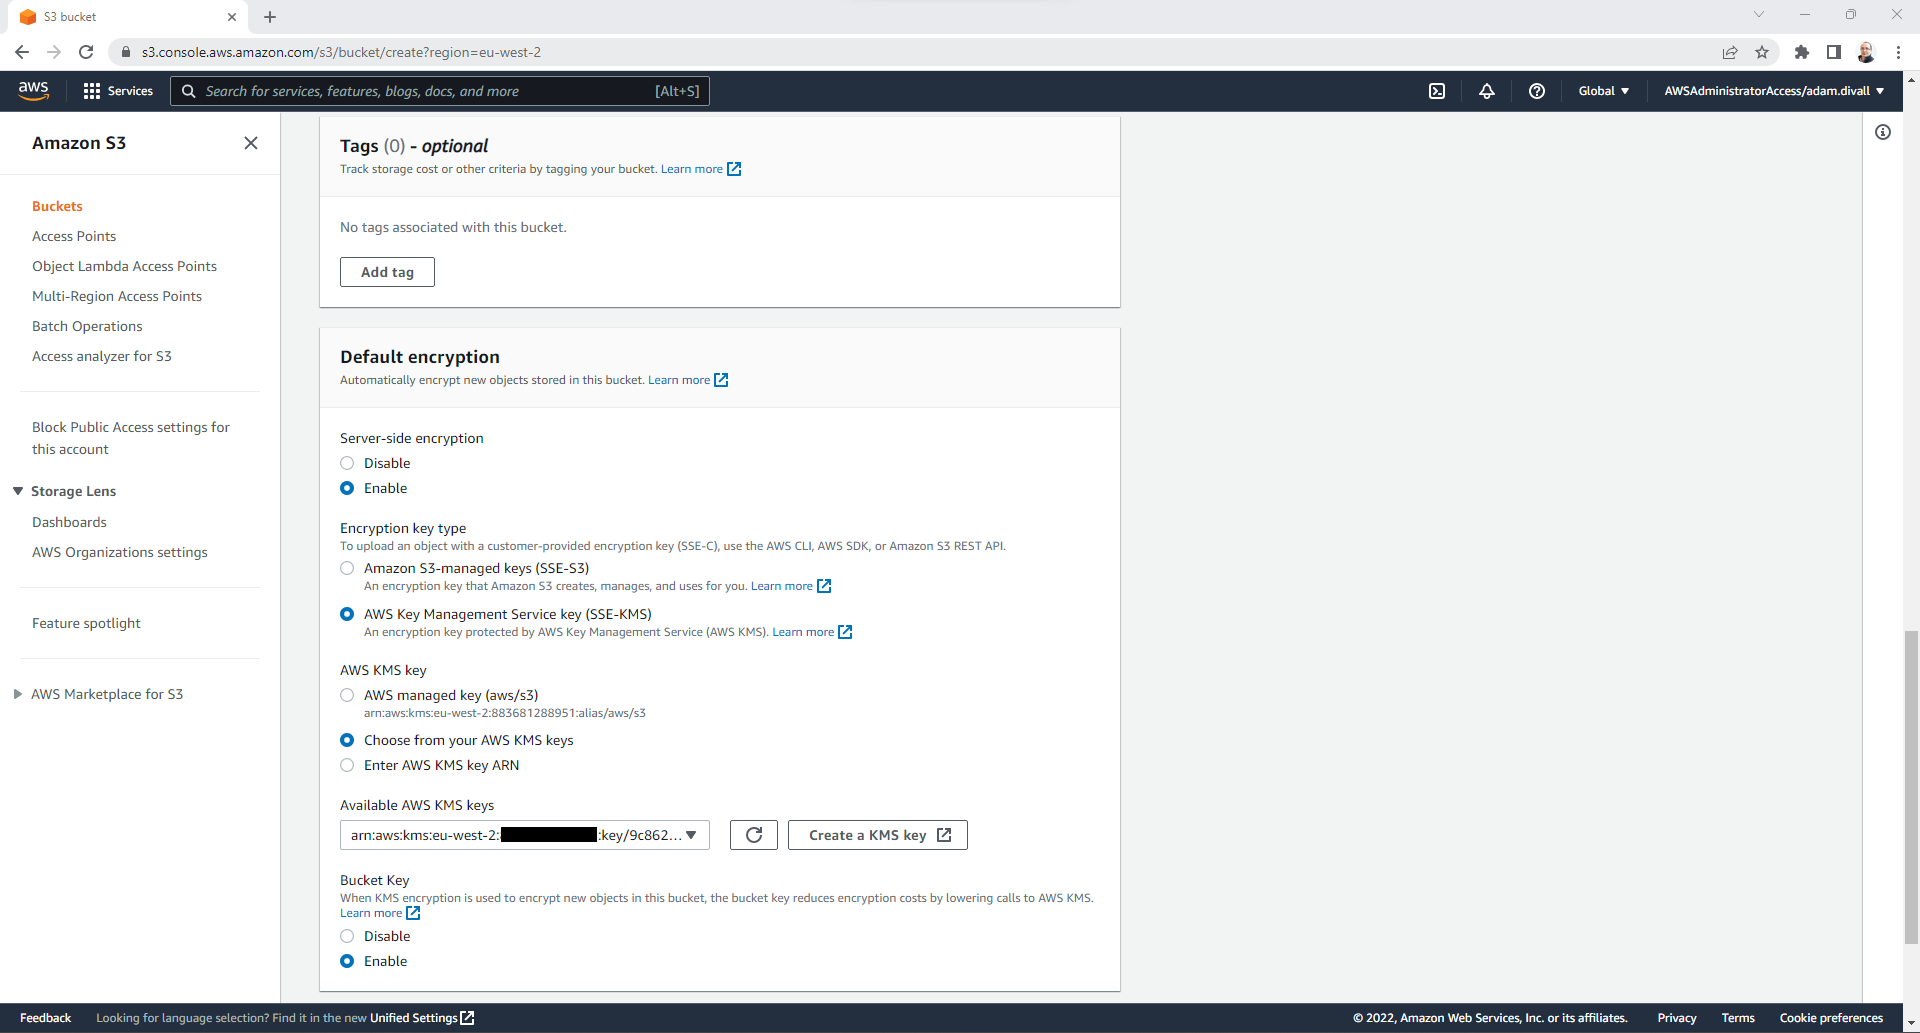Select Choose from your AWS KMS keys
Image resolution: width=1920 pixels, height=1033 pixels.
[347, 740]
